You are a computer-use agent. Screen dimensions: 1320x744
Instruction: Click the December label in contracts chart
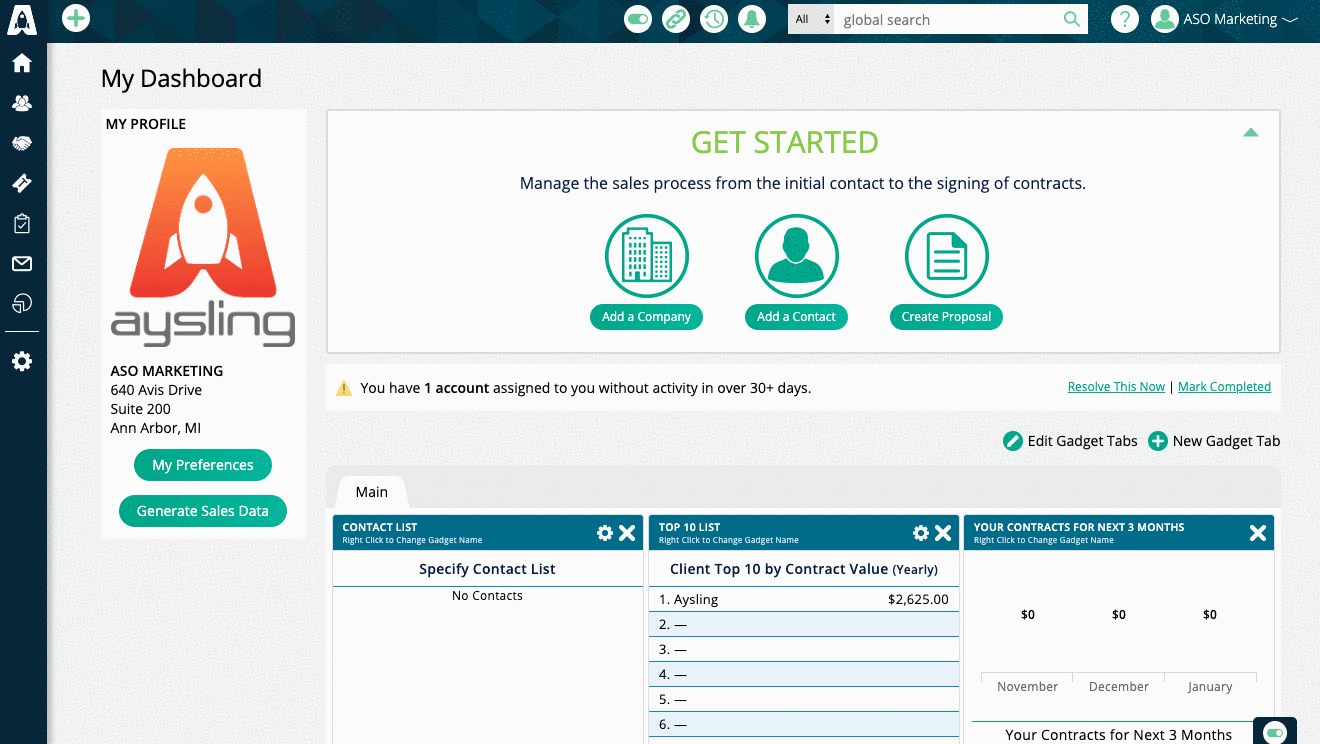click(1118, 687)
